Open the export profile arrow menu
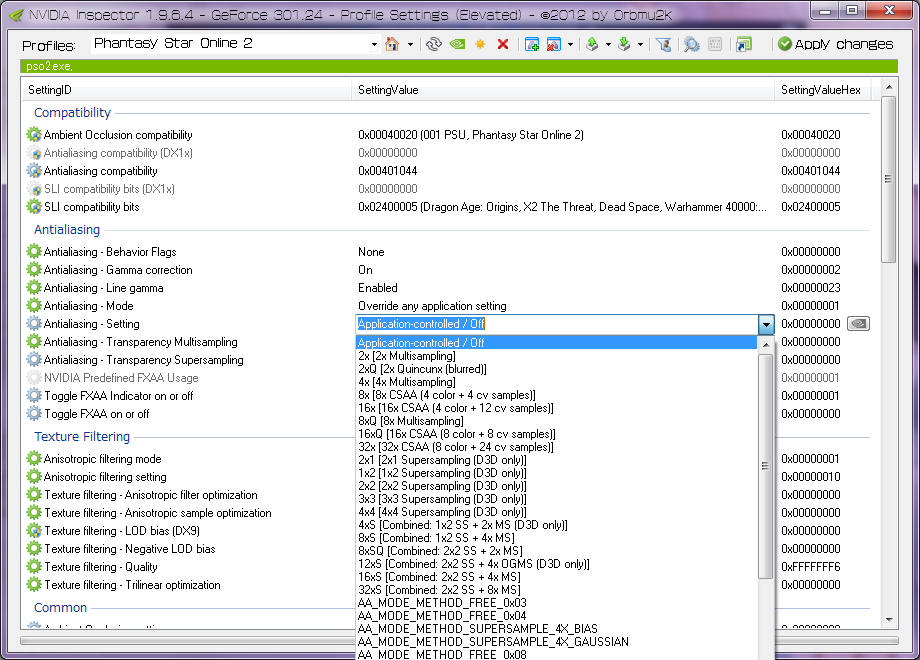920x660 pixels. [608, 45]
